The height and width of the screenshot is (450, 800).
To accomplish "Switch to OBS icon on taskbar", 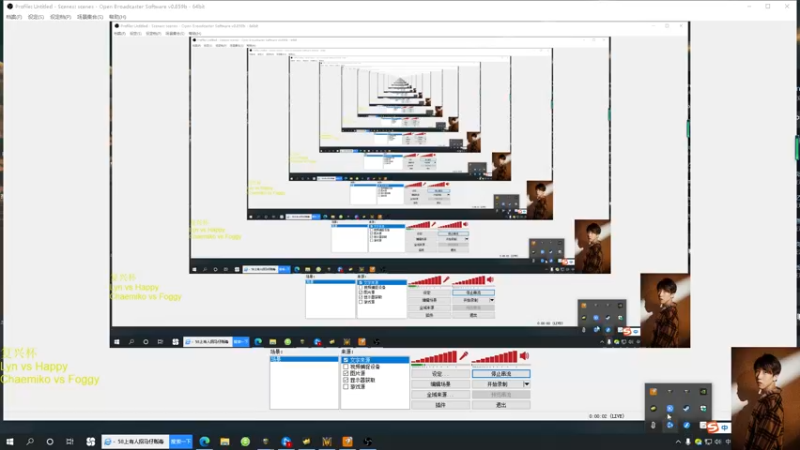I will 368,441.
